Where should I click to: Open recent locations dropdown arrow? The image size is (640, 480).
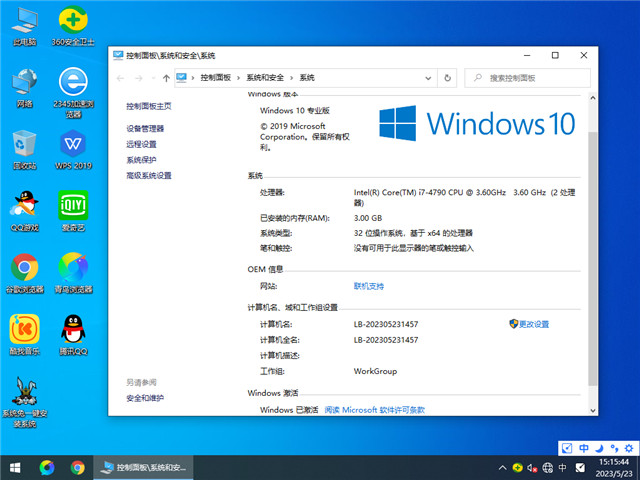pyautogui.click(x=153, y=78)
